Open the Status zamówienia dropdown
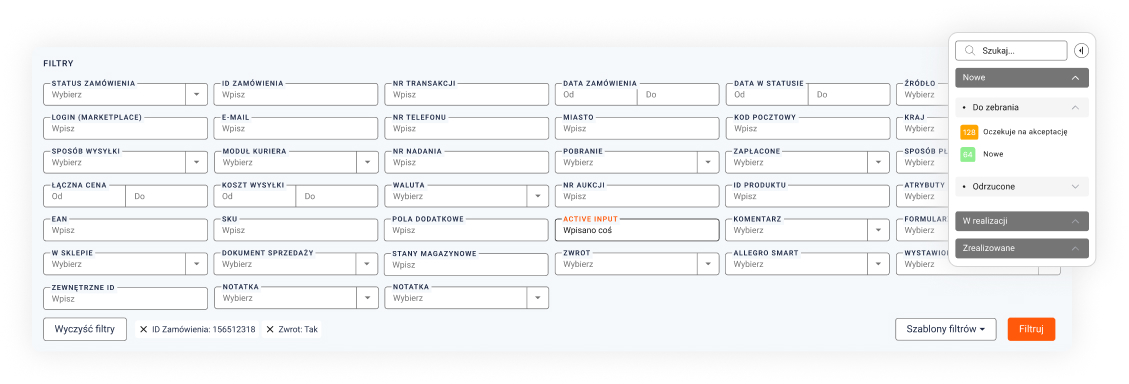 [125, 94]
